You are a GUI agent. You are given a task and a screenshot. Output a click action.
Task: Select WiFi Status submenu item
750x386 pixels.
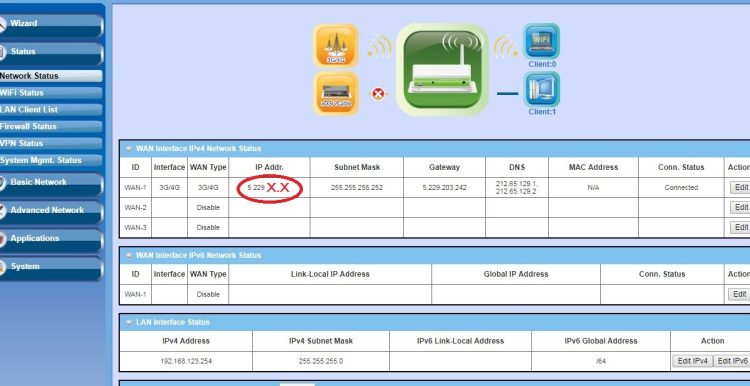[x=51, y=93]
